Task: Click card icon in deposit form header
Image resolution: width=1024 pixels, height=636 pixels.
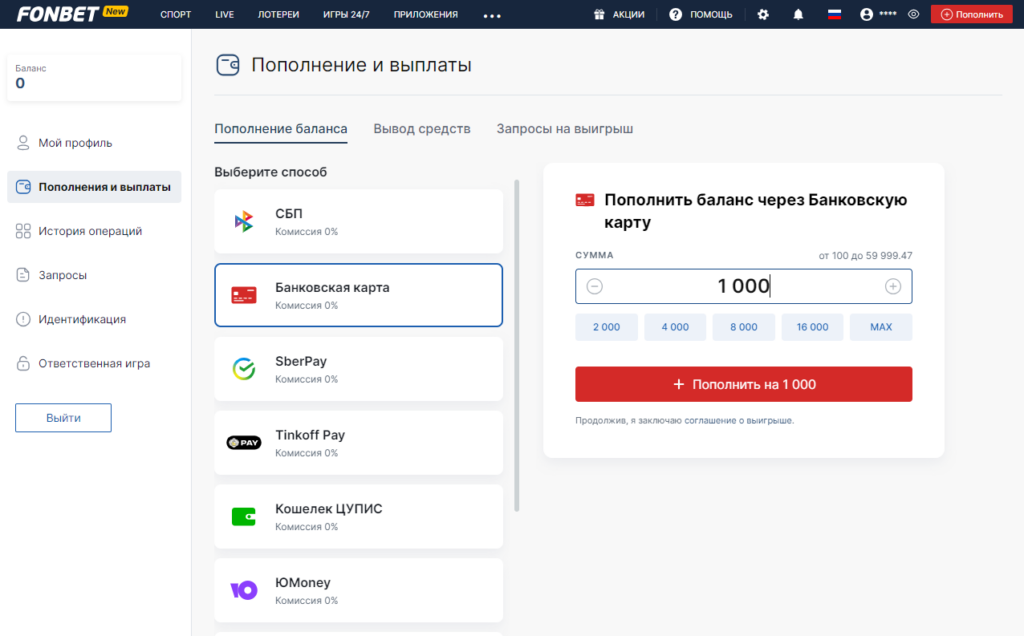Action: pos(584,200)
